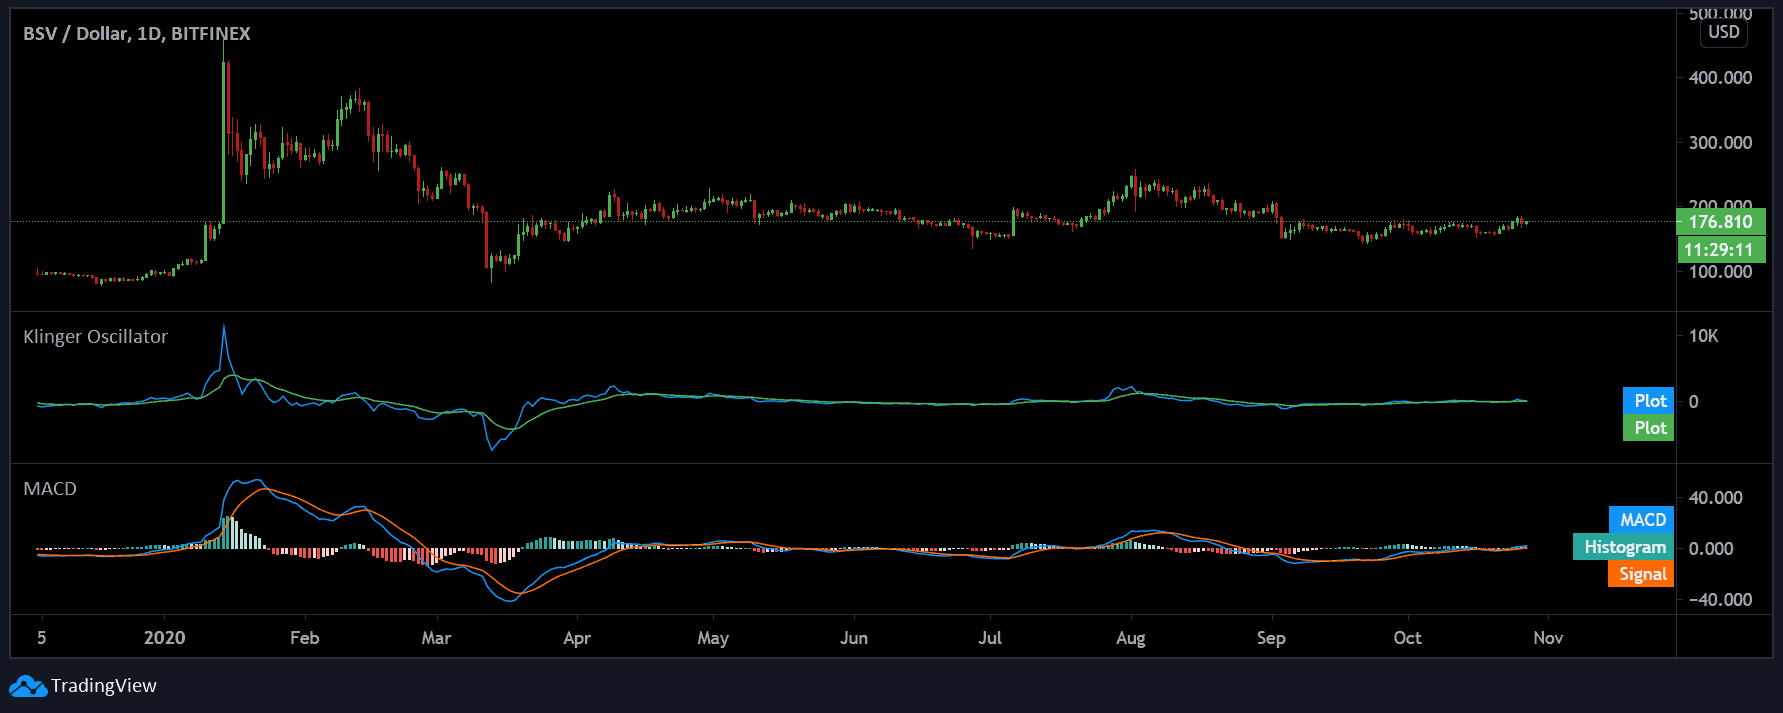Click the Jun label on time axis
1783x713 pixels.
853,638
